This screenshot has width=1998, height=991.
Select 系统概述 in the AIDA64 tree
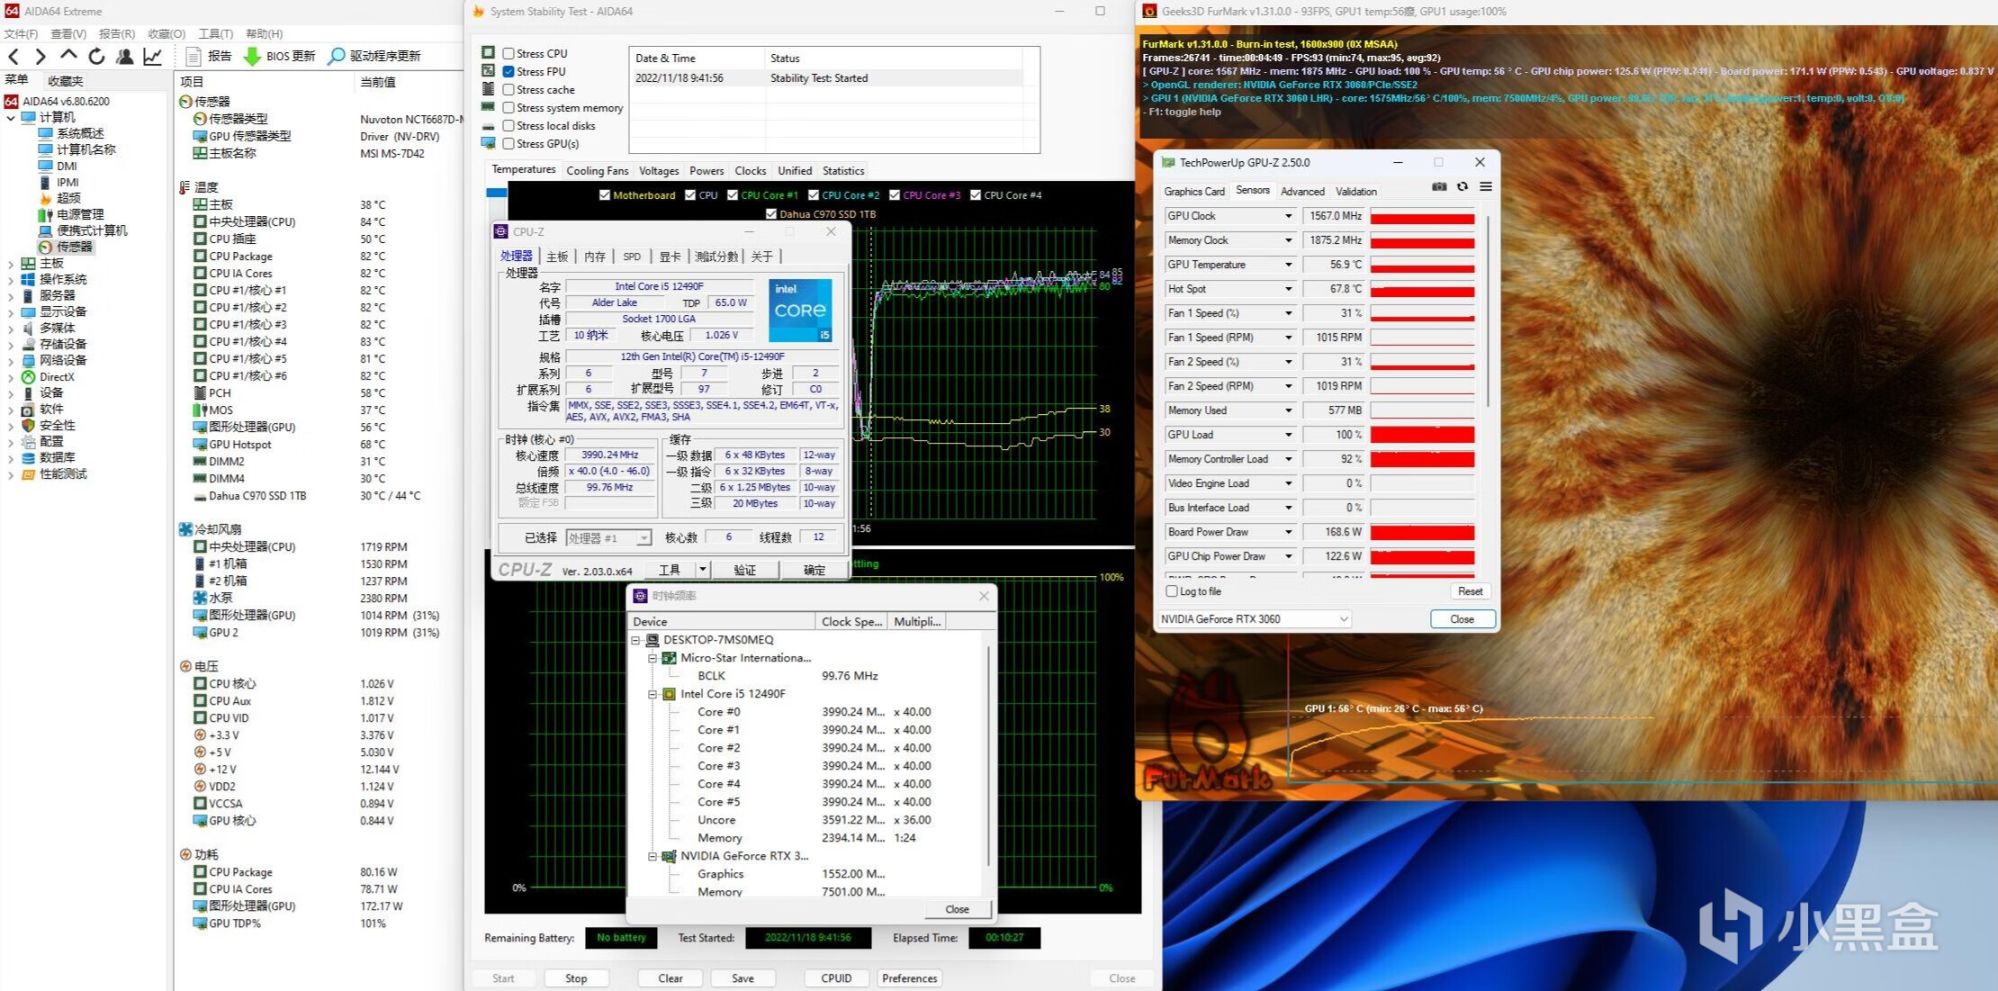coord(80,133)
